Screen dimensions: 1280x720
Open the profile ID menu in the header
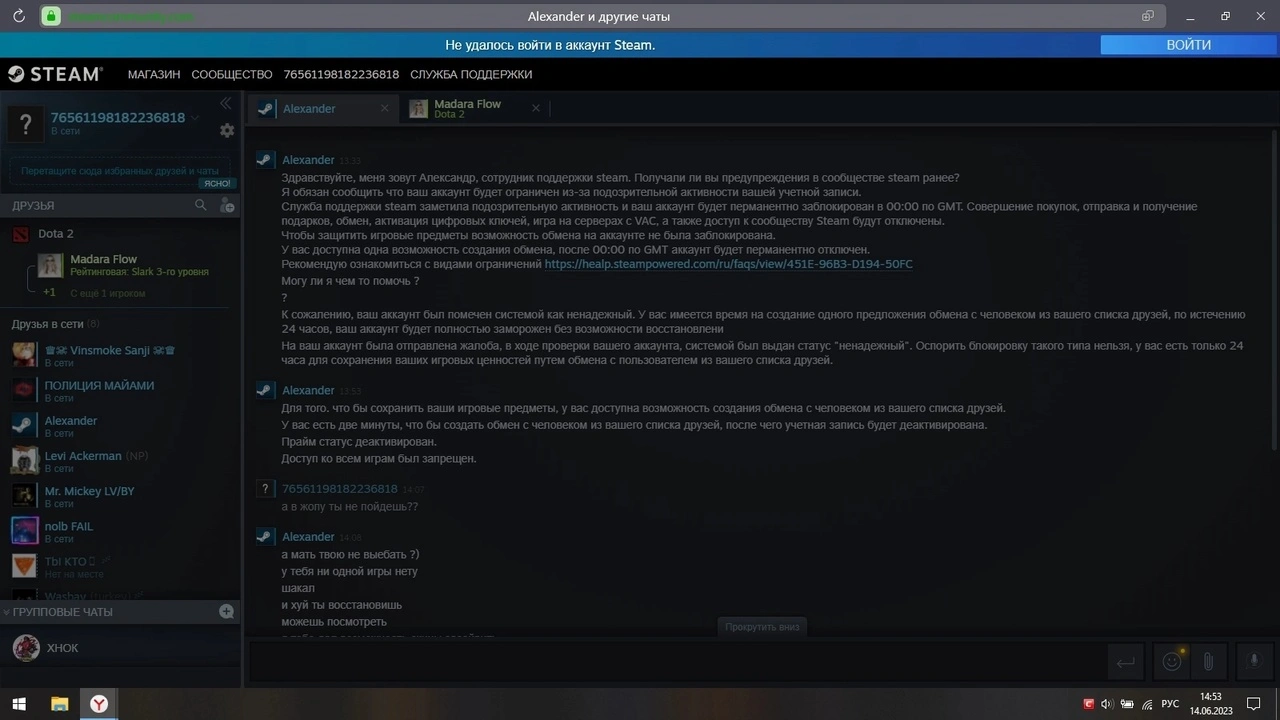coord(341,74)
